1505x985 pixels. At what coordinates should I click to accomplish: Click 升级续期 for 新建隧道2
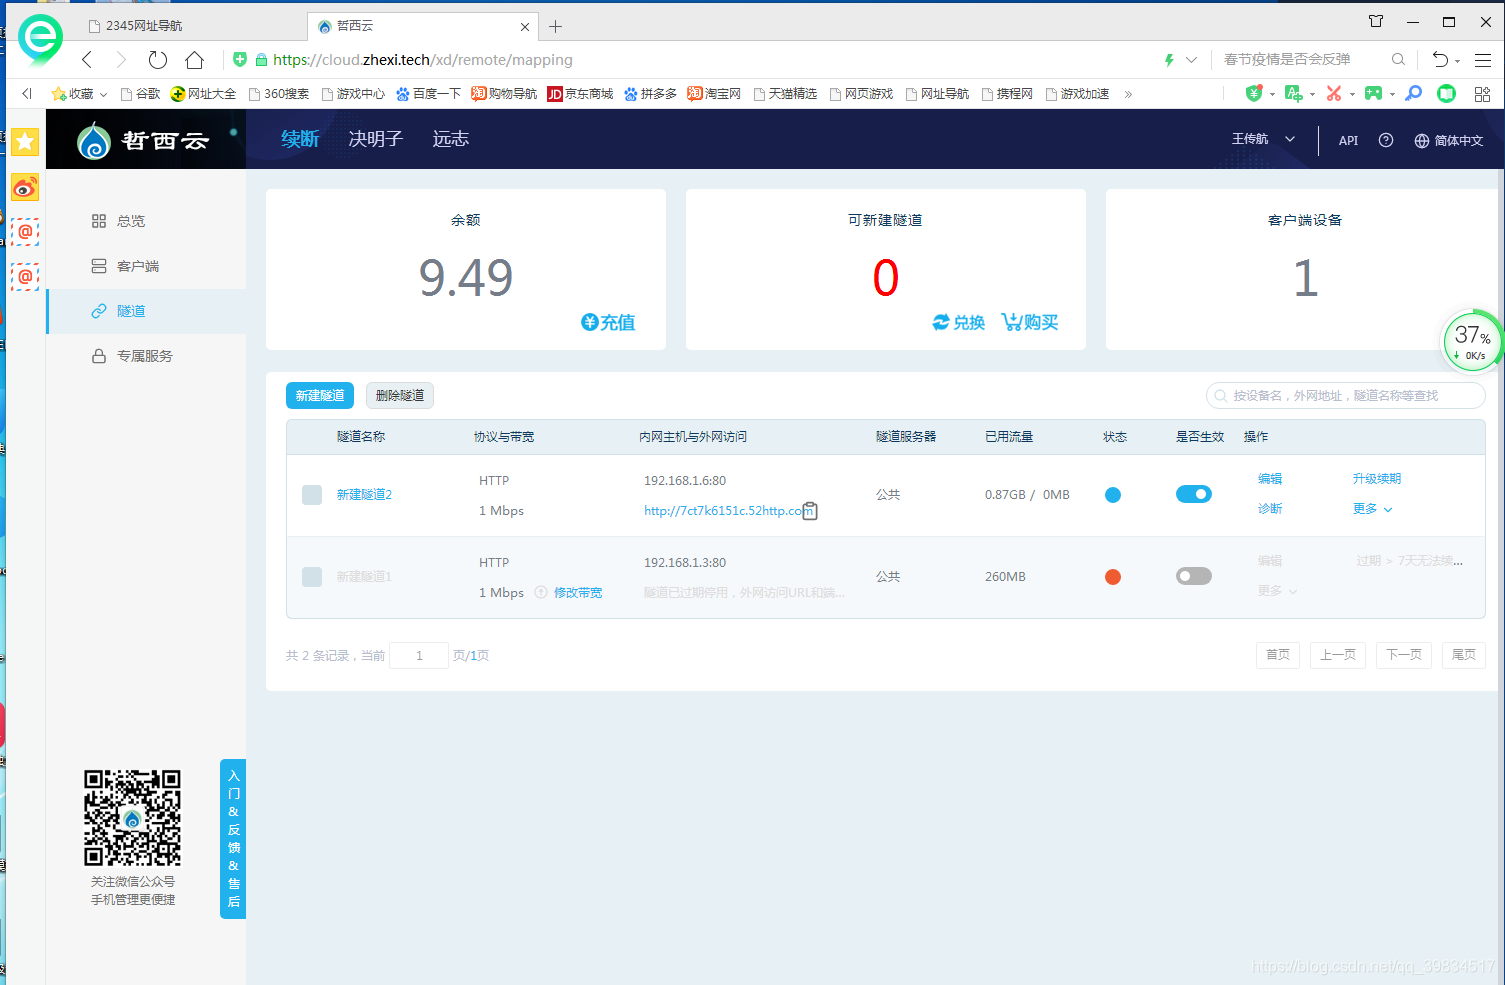(1377, 479)
